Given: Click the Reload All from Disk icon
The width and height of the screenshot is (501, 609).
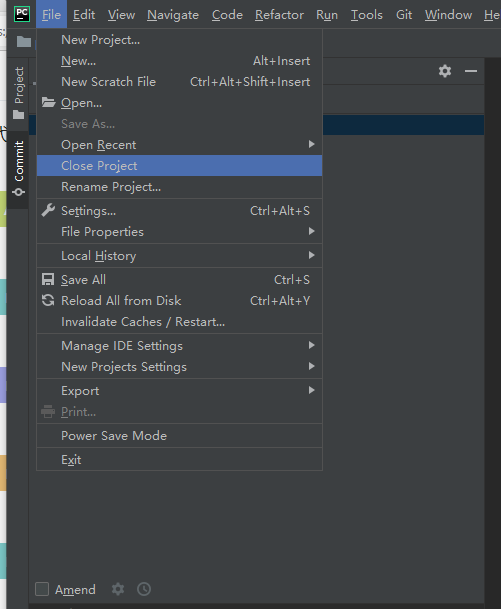Looking at the screenshot, I should click(x=48, y=301).
